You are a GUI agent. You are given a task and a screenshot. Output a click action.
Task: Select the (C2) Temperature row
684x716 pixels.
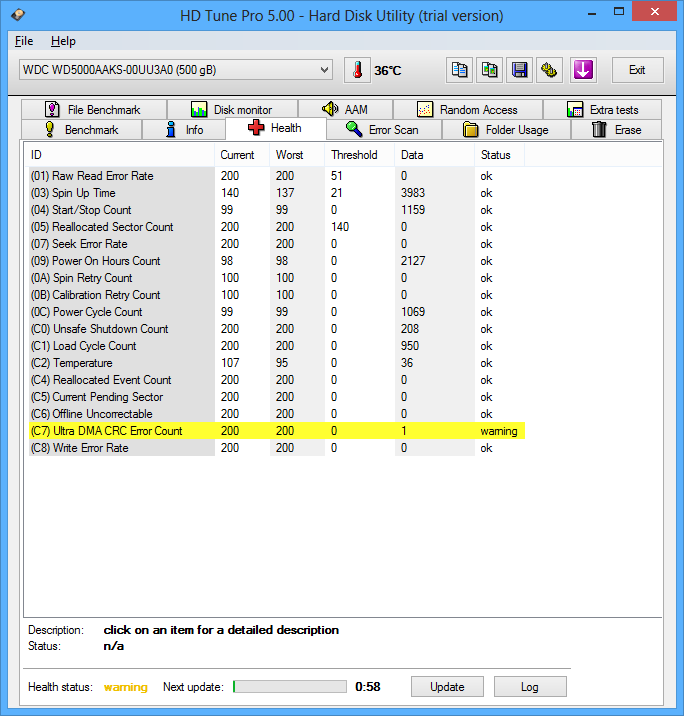click(277, 363)
